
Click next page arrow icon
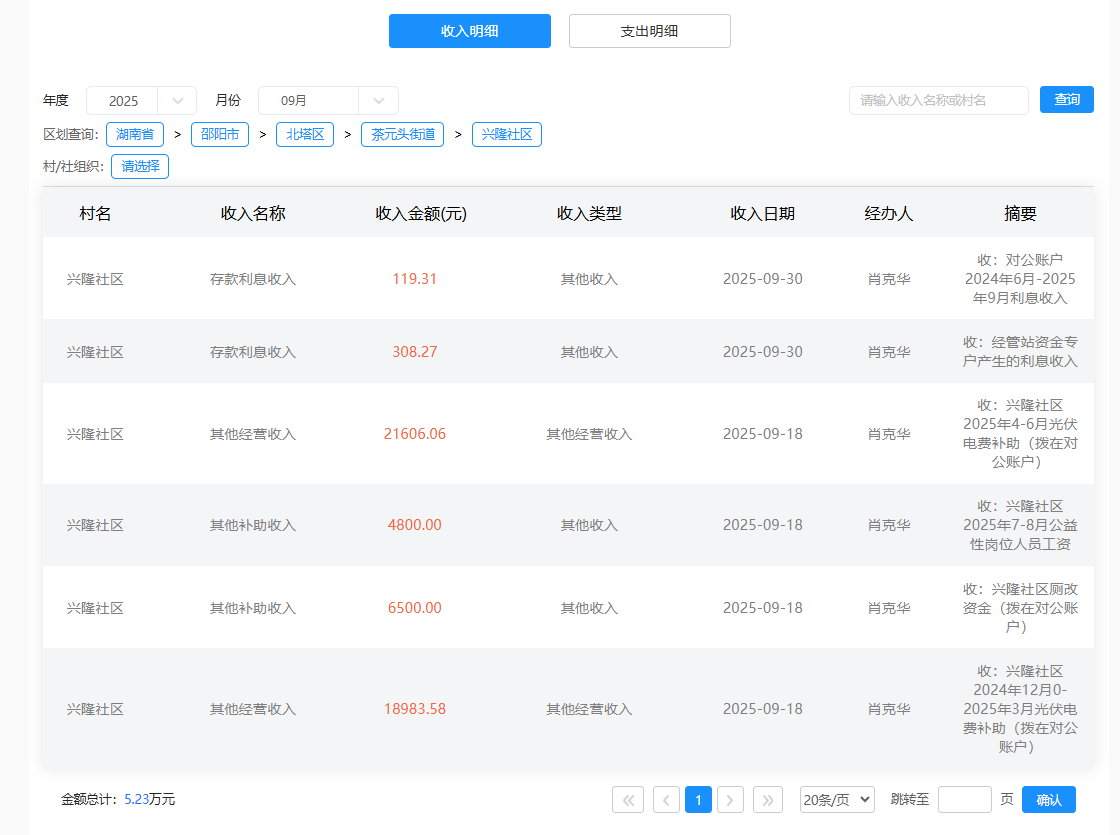tap(731, 800)
